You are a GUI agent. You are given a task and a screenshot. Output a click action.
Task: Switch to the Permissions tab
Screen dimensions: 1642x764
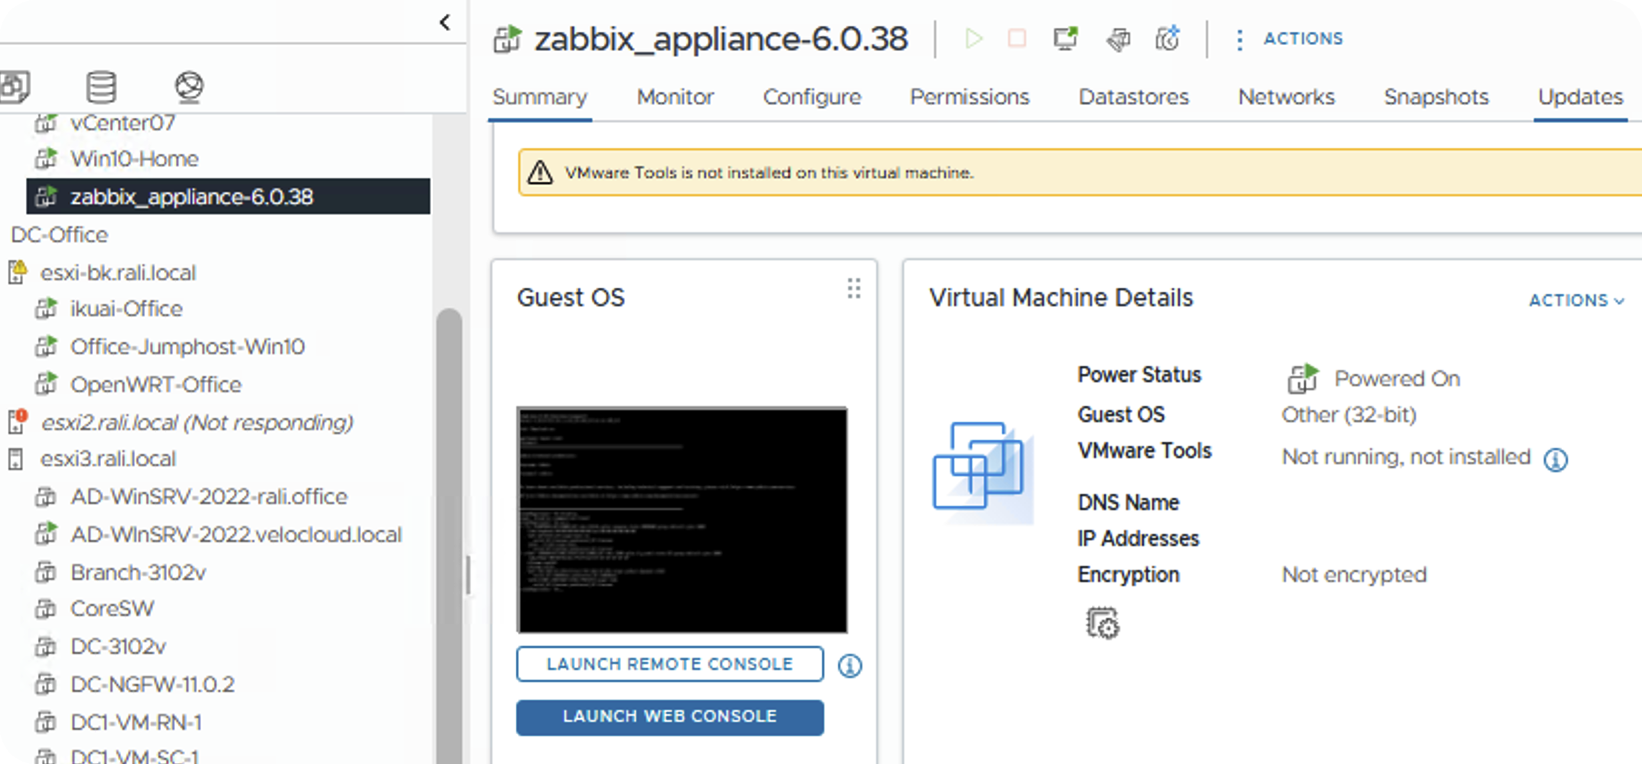point(969,97)
